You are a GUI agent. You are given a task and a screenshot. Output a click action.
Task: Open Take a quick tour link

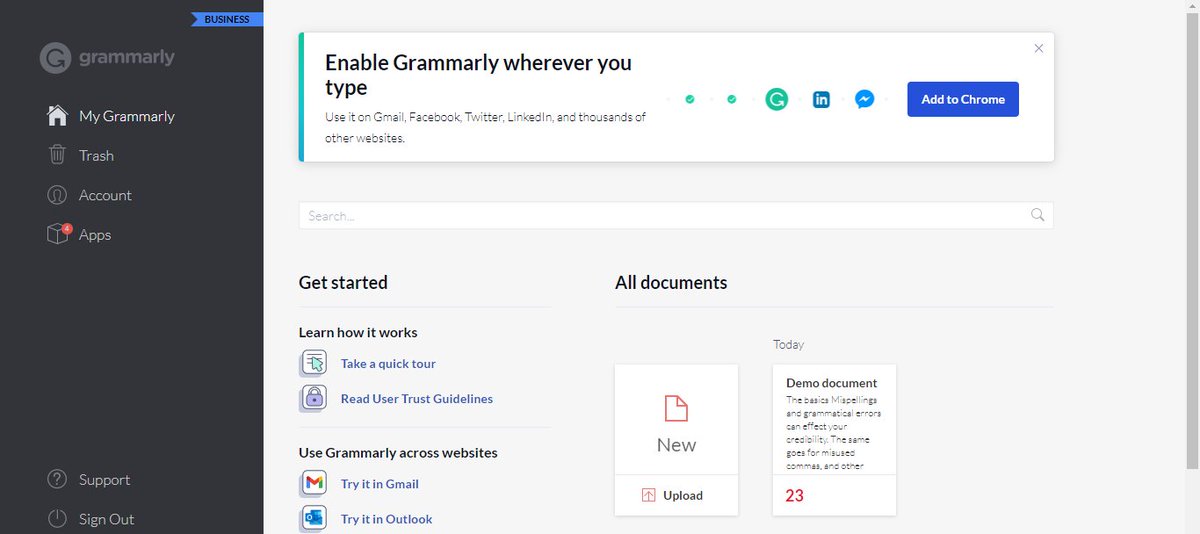coord(388,364)
